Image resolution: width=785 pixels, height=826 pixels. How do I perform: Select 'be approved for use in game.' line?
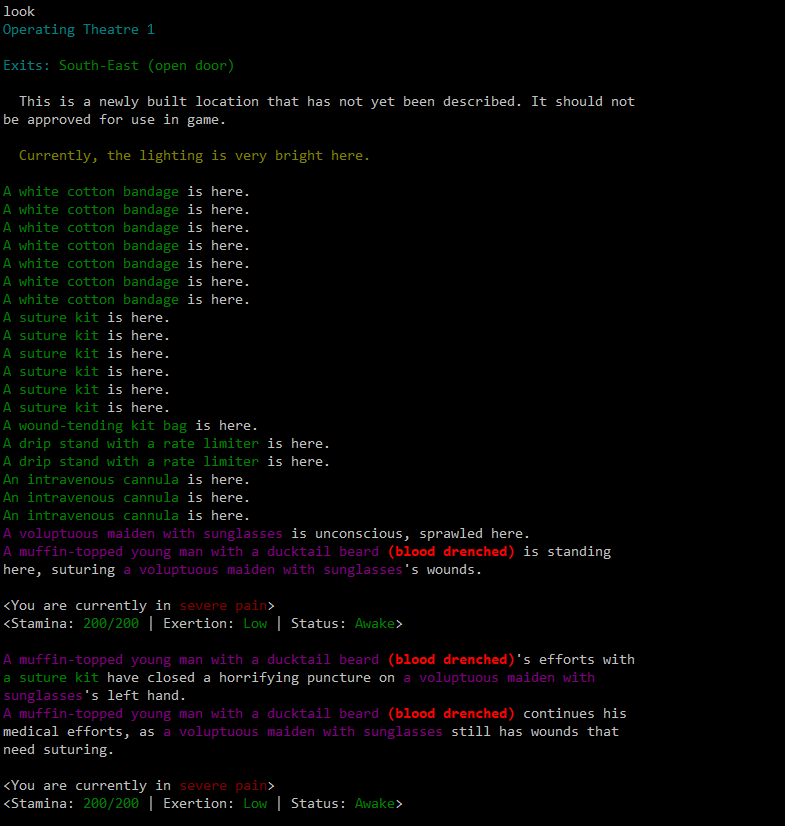coord(114,120)
